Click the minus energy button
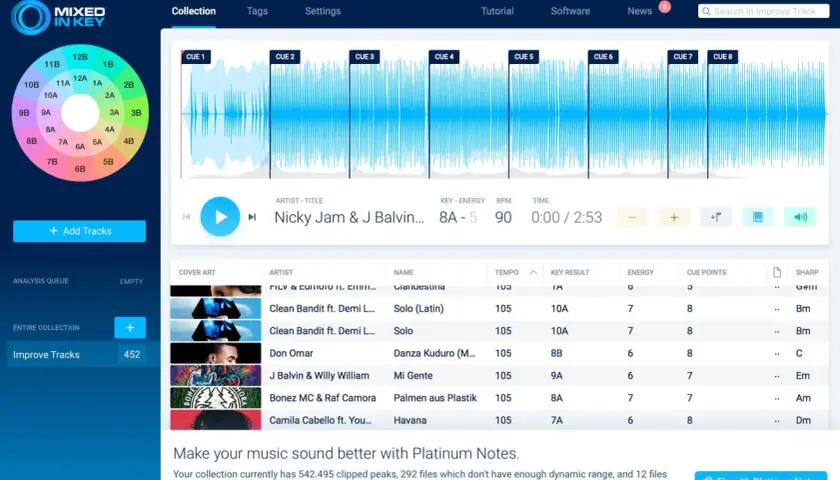 point(632,217)
